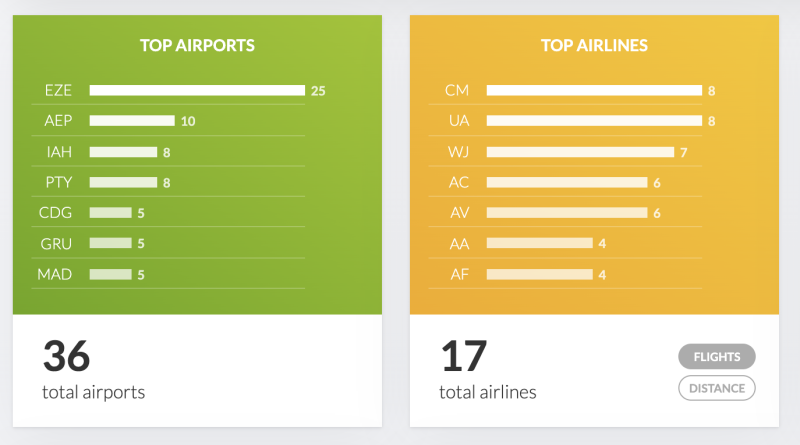Viewport: 800px width, 445px height.
Task: Click the 17 total airlines count
Action: pyautogui.click(x=463, y=357)
